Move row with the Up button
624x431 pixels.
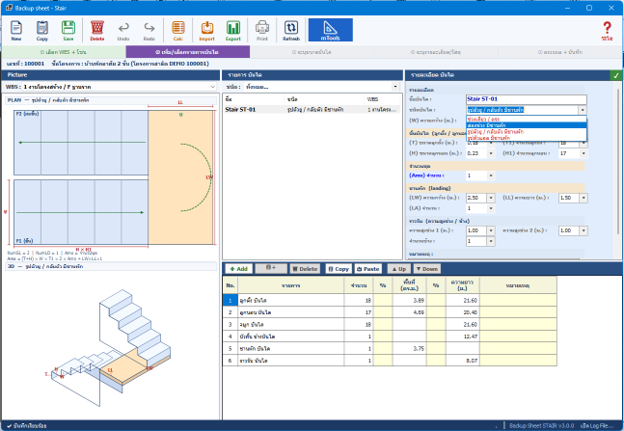click(399, 269)
